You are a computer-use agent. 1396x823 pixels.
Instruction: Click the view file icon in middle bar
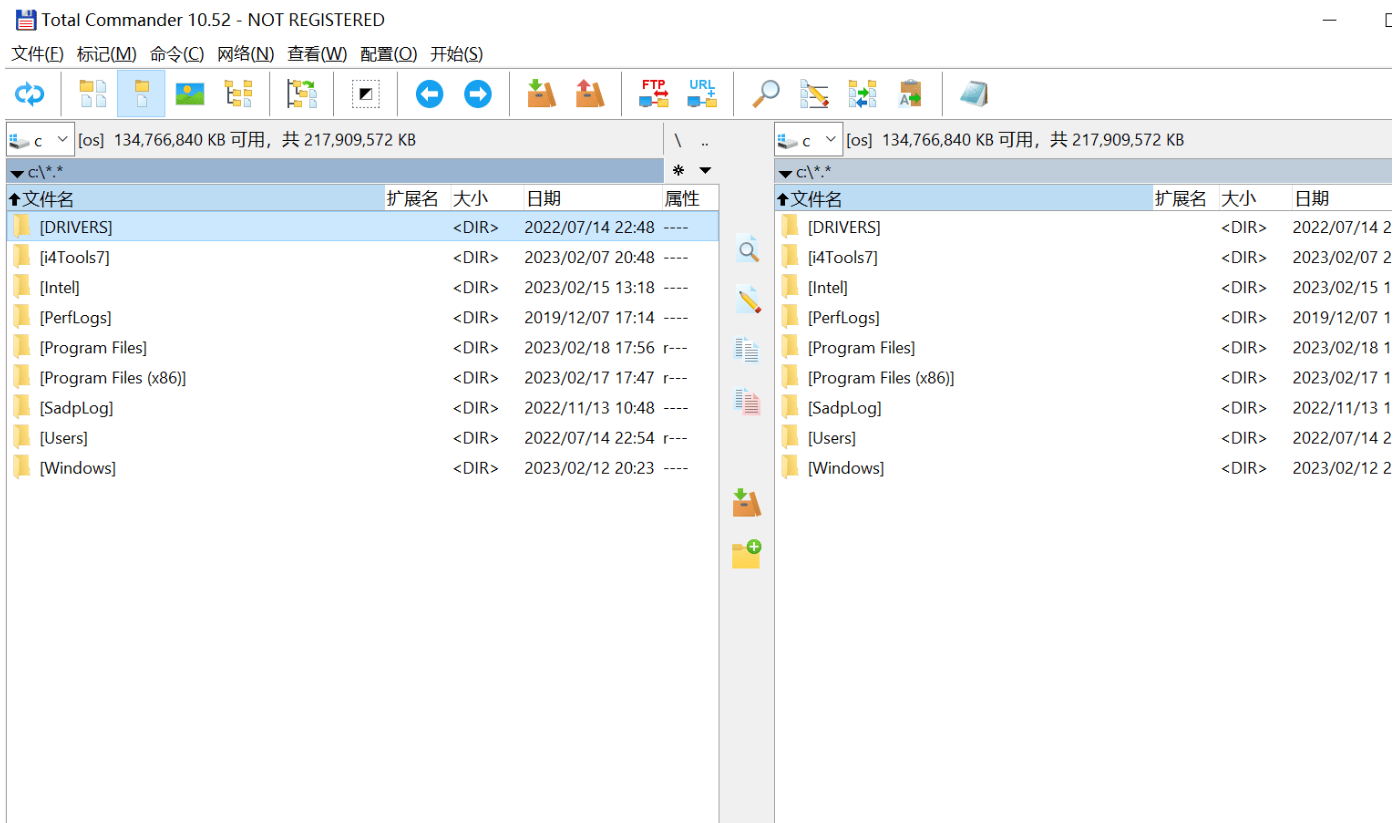747,250
